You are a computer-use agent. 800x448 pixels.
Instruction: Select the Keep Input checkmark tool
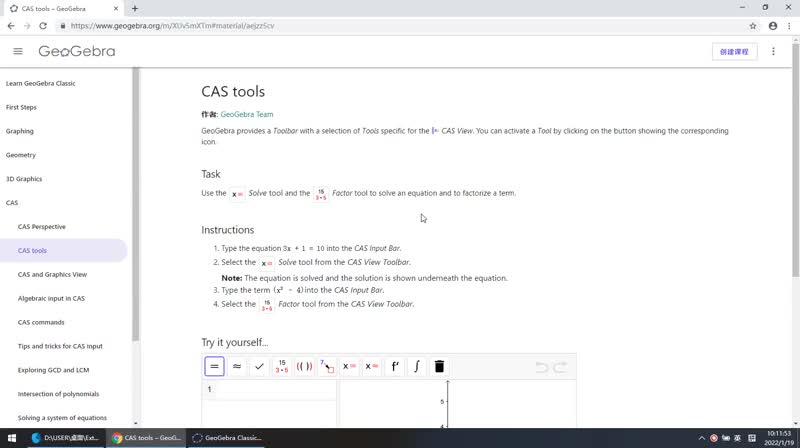pyautogui.click(x=259, y=366)
